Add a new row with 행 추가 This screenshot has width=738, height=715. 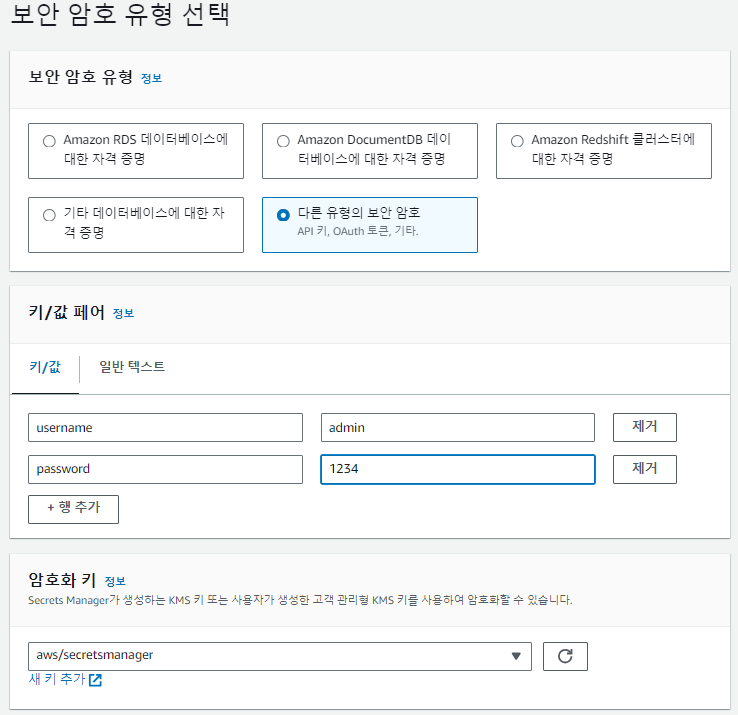click(73, 509)
